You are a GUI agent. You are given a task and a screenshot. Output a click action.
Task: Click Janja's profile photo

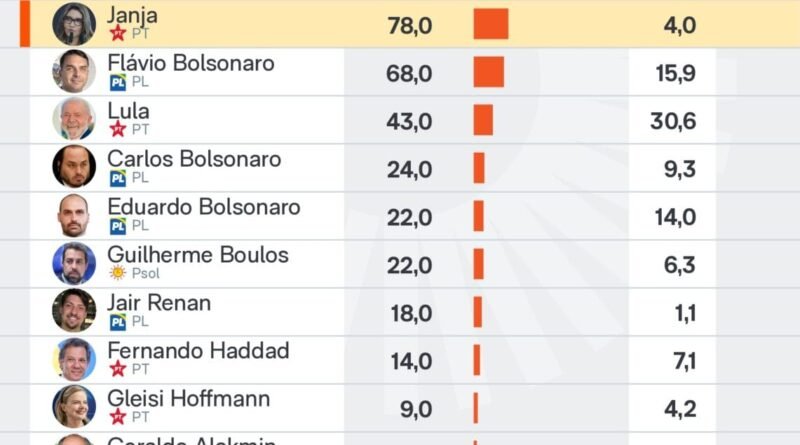73,24
